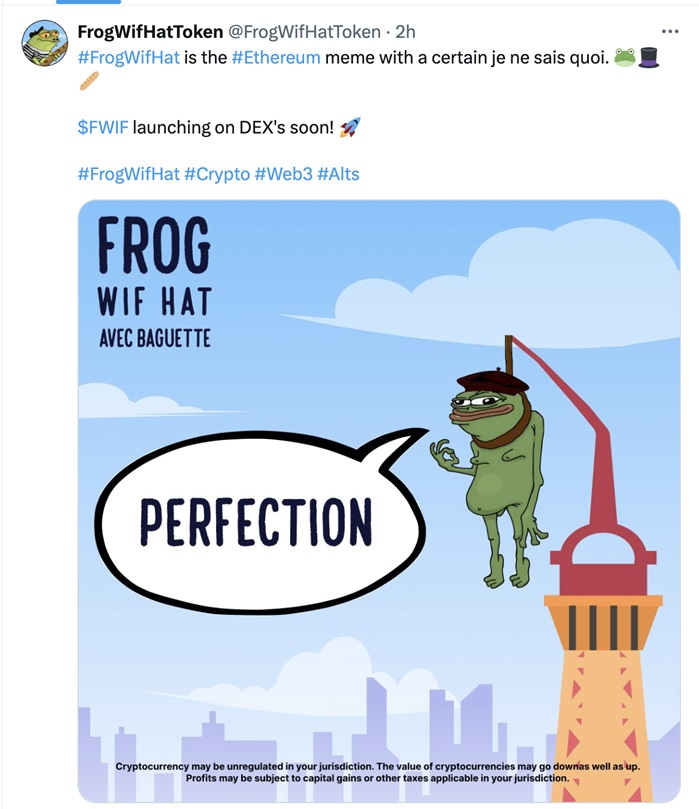The width and height of the screenshot is (699, 809).
Task: Open the FrogWifHatToken display name link
Action: coord(150,33)
